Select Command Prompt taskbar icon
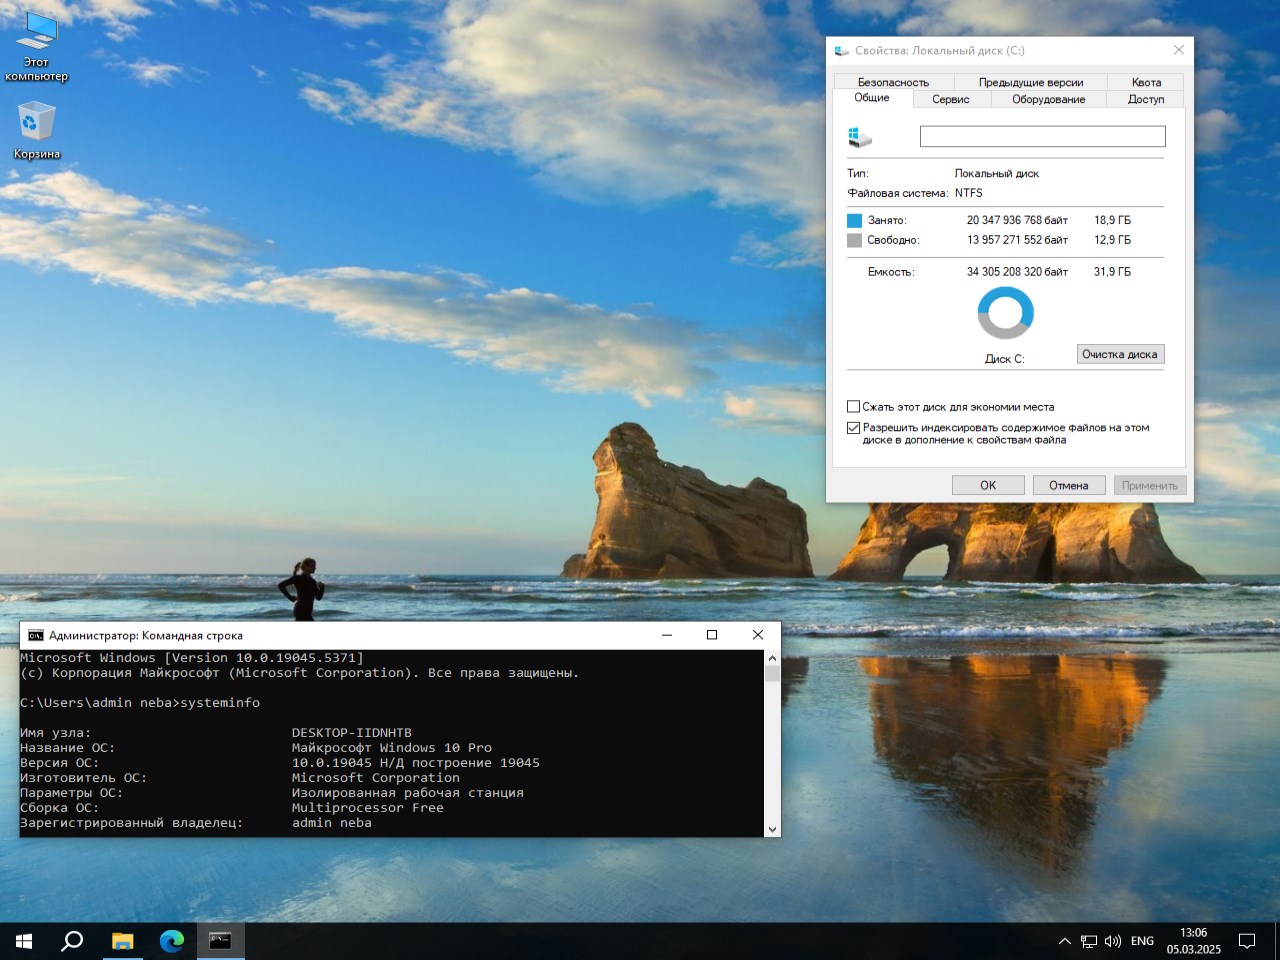1280x960 pixels. 220,941
